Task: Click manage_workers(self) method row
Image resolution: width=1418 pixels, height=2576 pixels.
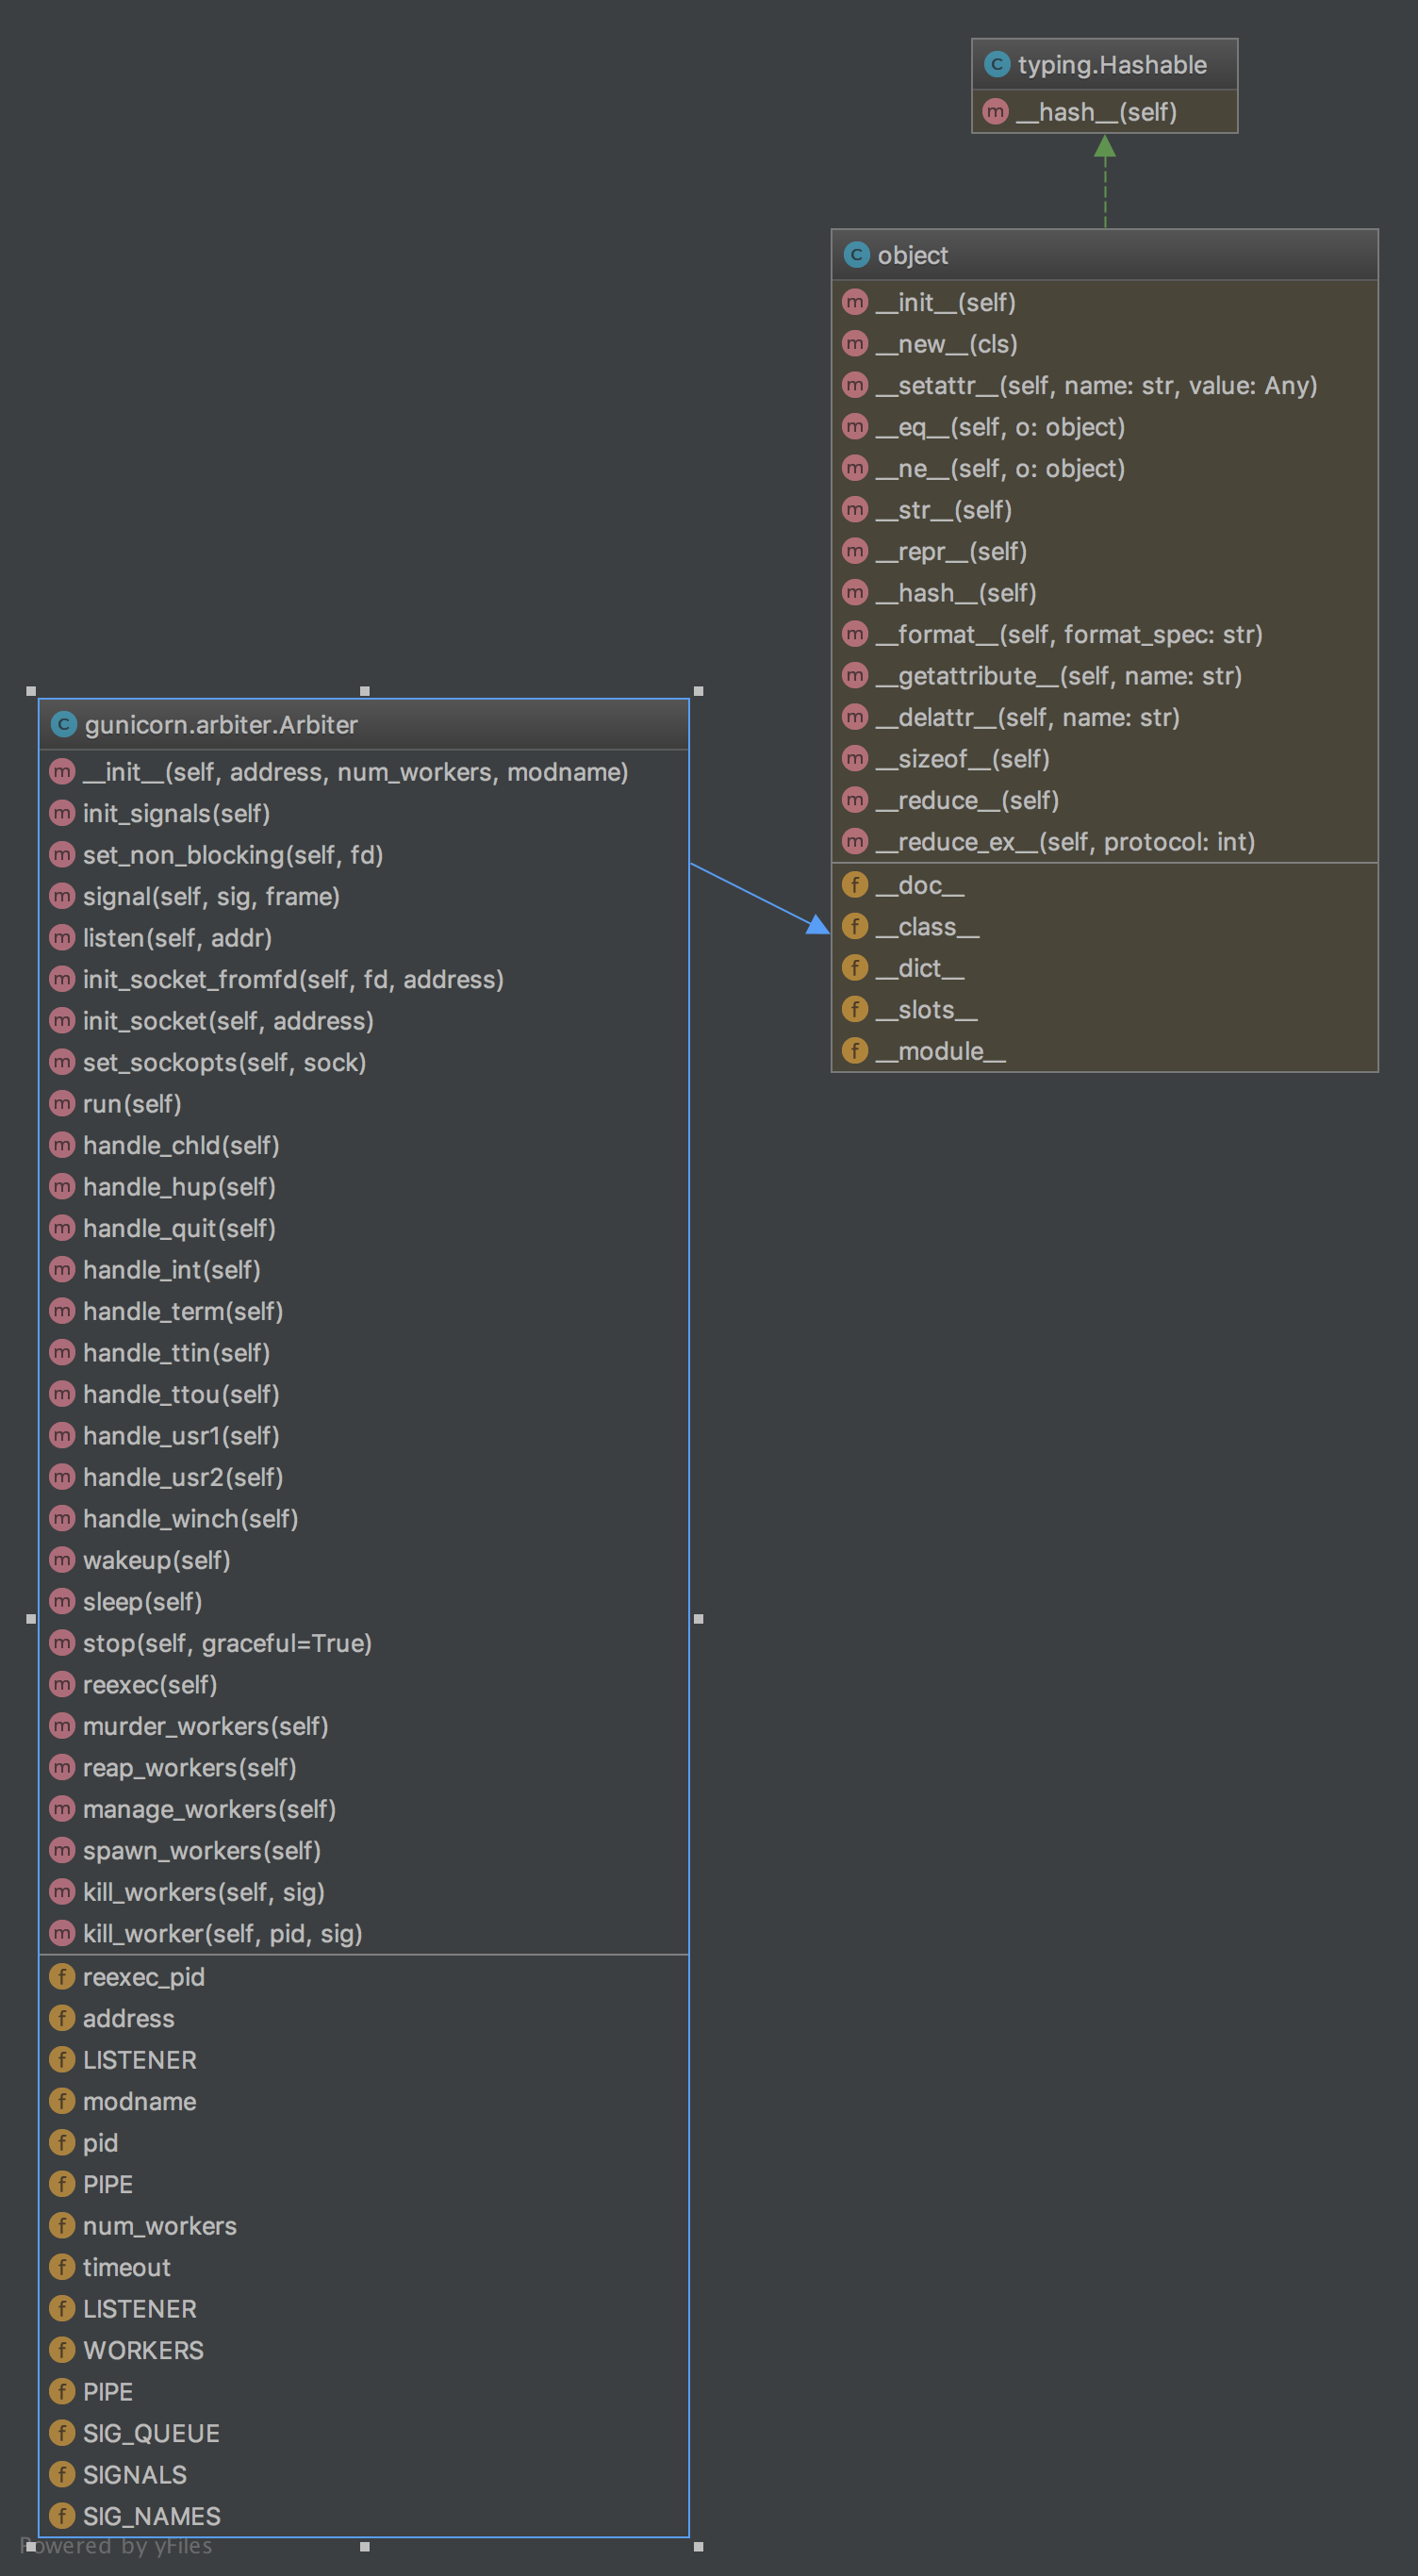Action: tap(364, 1809)
